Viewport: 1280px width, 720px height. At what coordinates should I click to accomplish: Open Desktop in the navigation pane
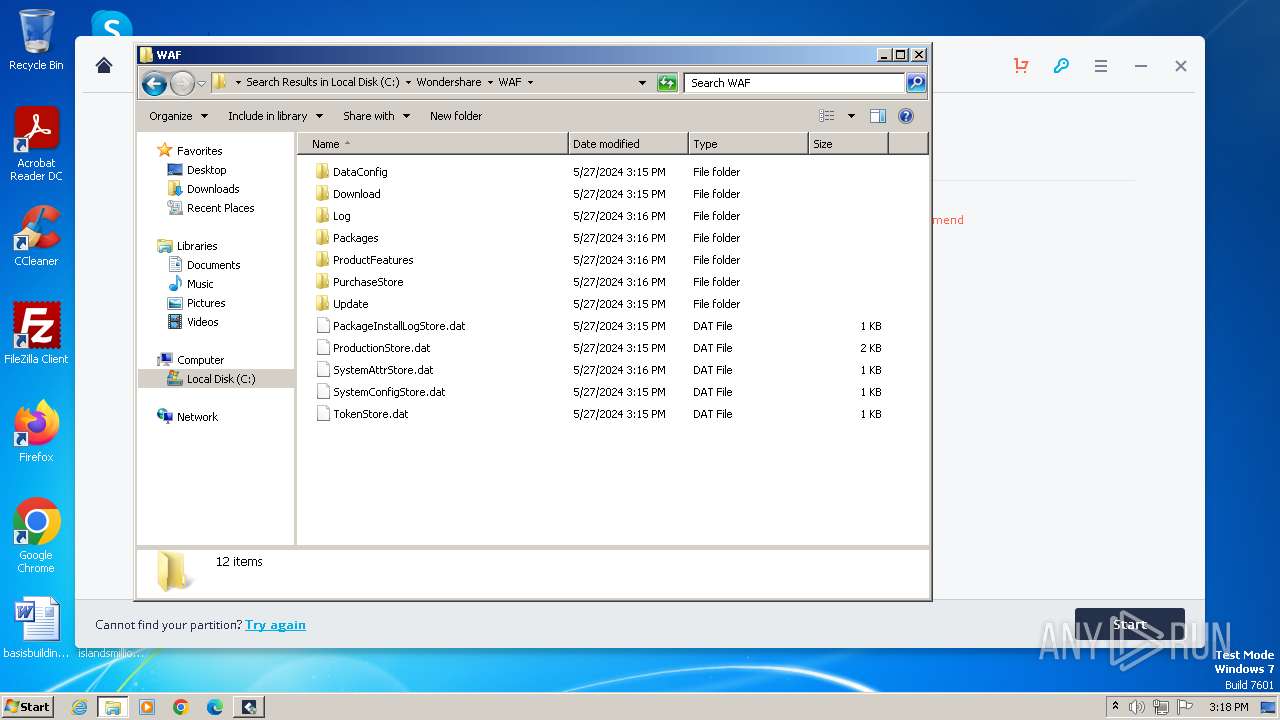(206, 170)
